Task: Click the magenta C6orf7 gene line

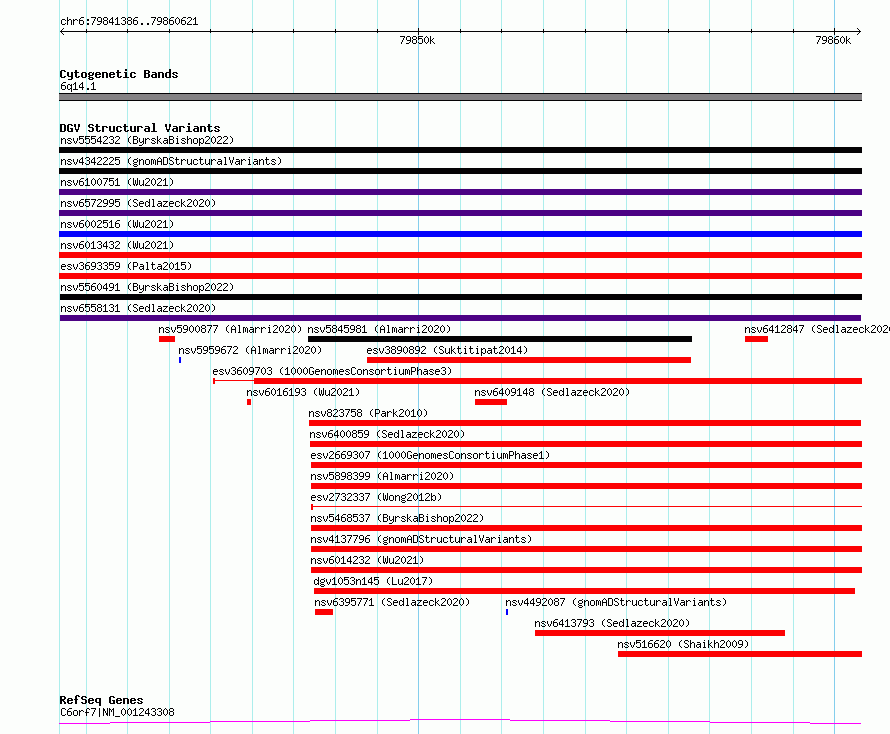Action: point(460,722)
